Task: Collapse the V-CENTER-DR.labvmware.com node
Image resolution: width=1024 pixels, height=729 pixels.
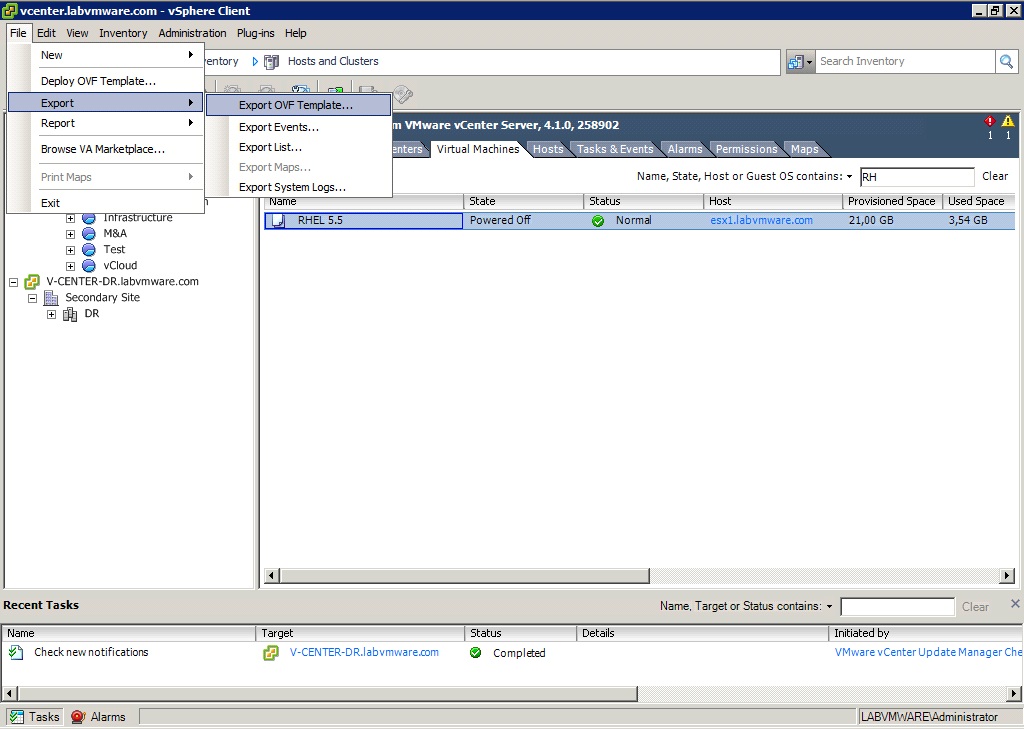Action: 13,282
